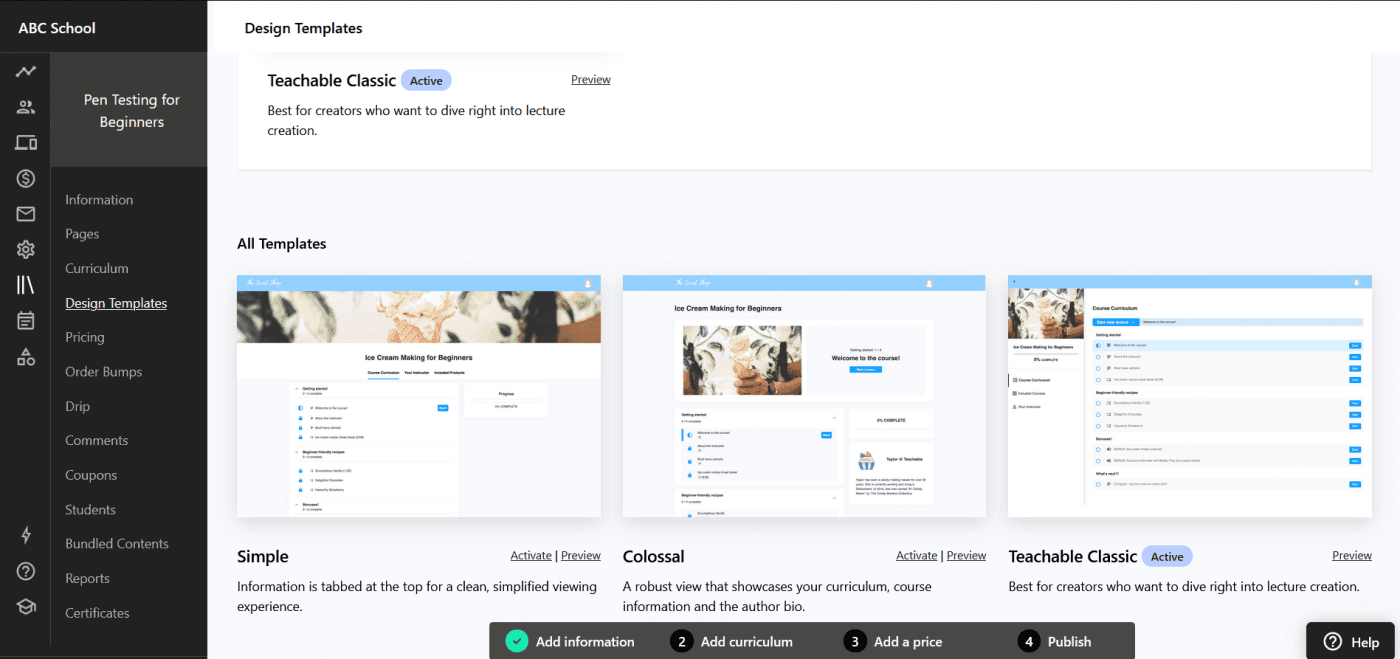This screenshot has height=659, width=1400.
Task: Open the Students section
Action: 91,510
